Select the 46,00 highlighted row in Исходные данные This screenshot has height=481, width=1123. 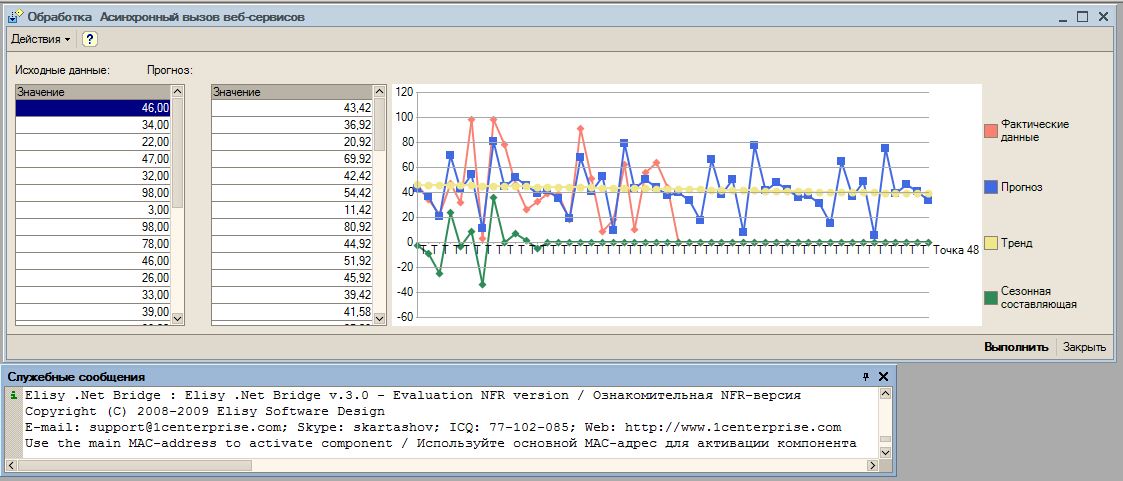pos(94,108)
